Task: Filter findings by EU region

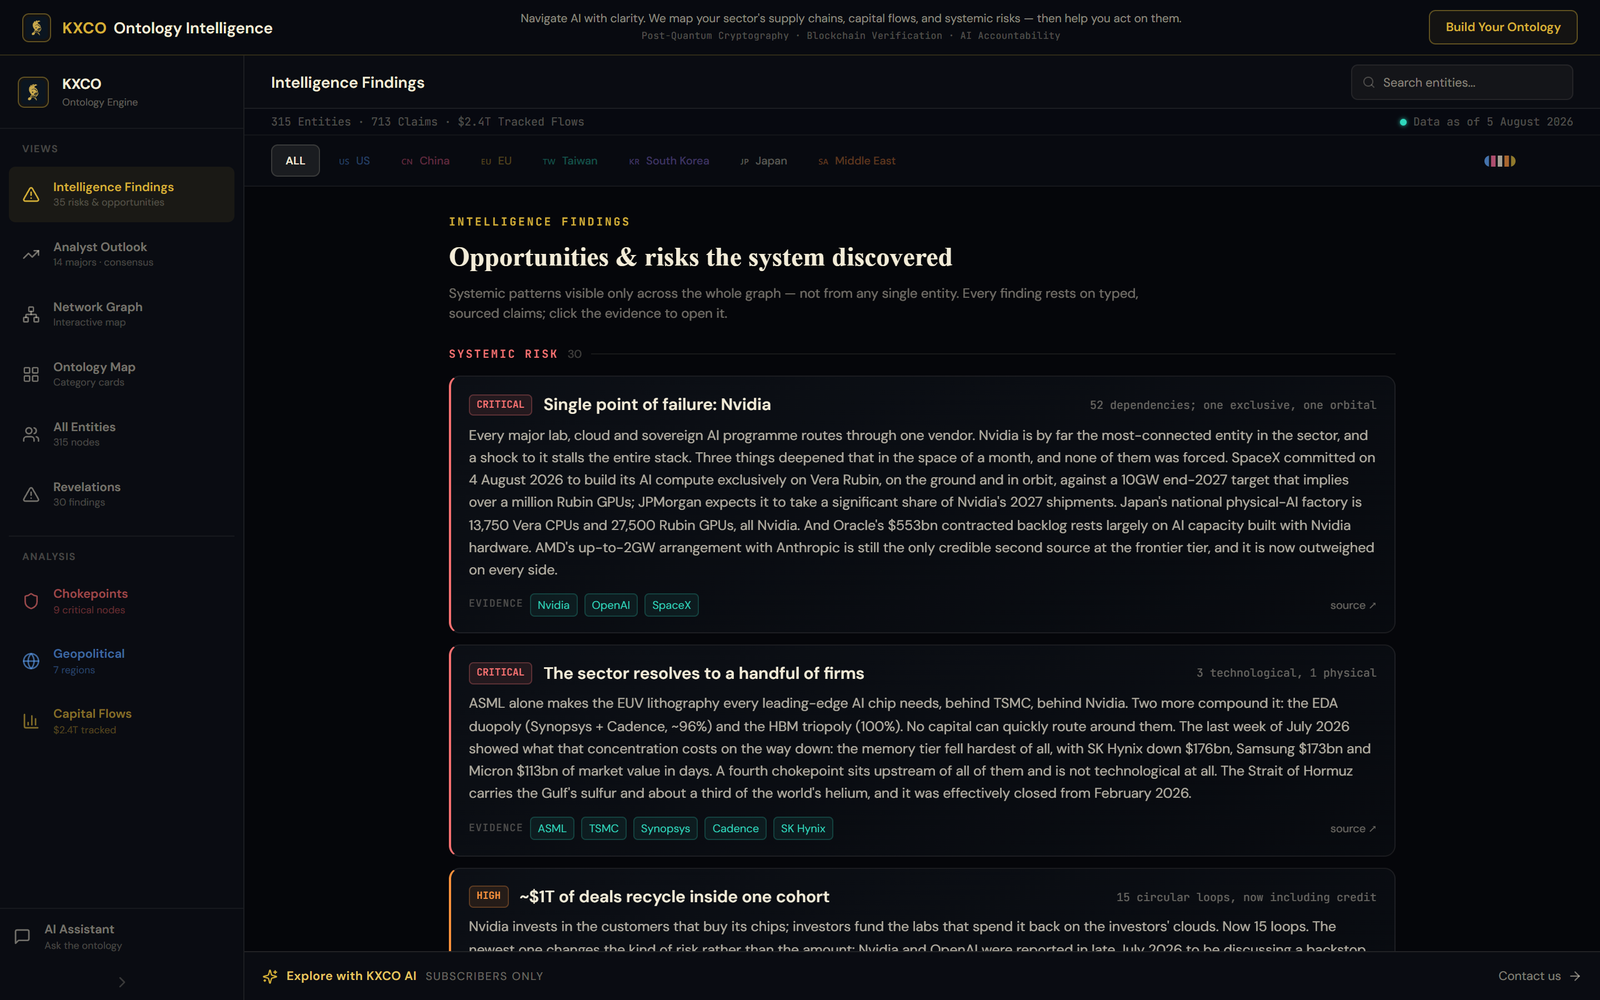Action: pos(496,161)
